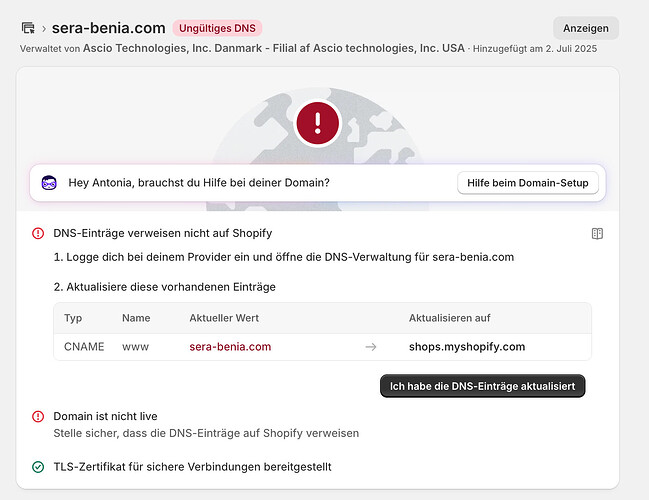Click green checkmark icon beside TLS-Zertifikat

click(38, 467)
